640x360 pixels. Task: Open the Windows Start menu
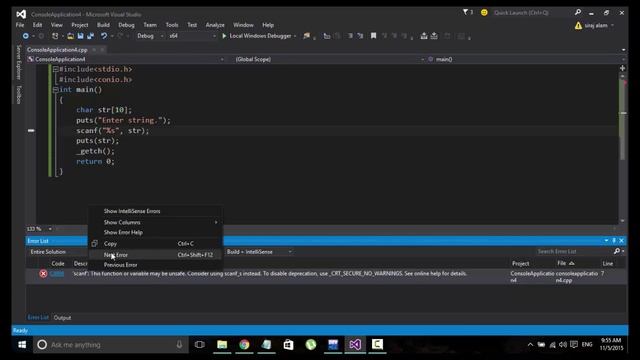click(x=22, y=345)
